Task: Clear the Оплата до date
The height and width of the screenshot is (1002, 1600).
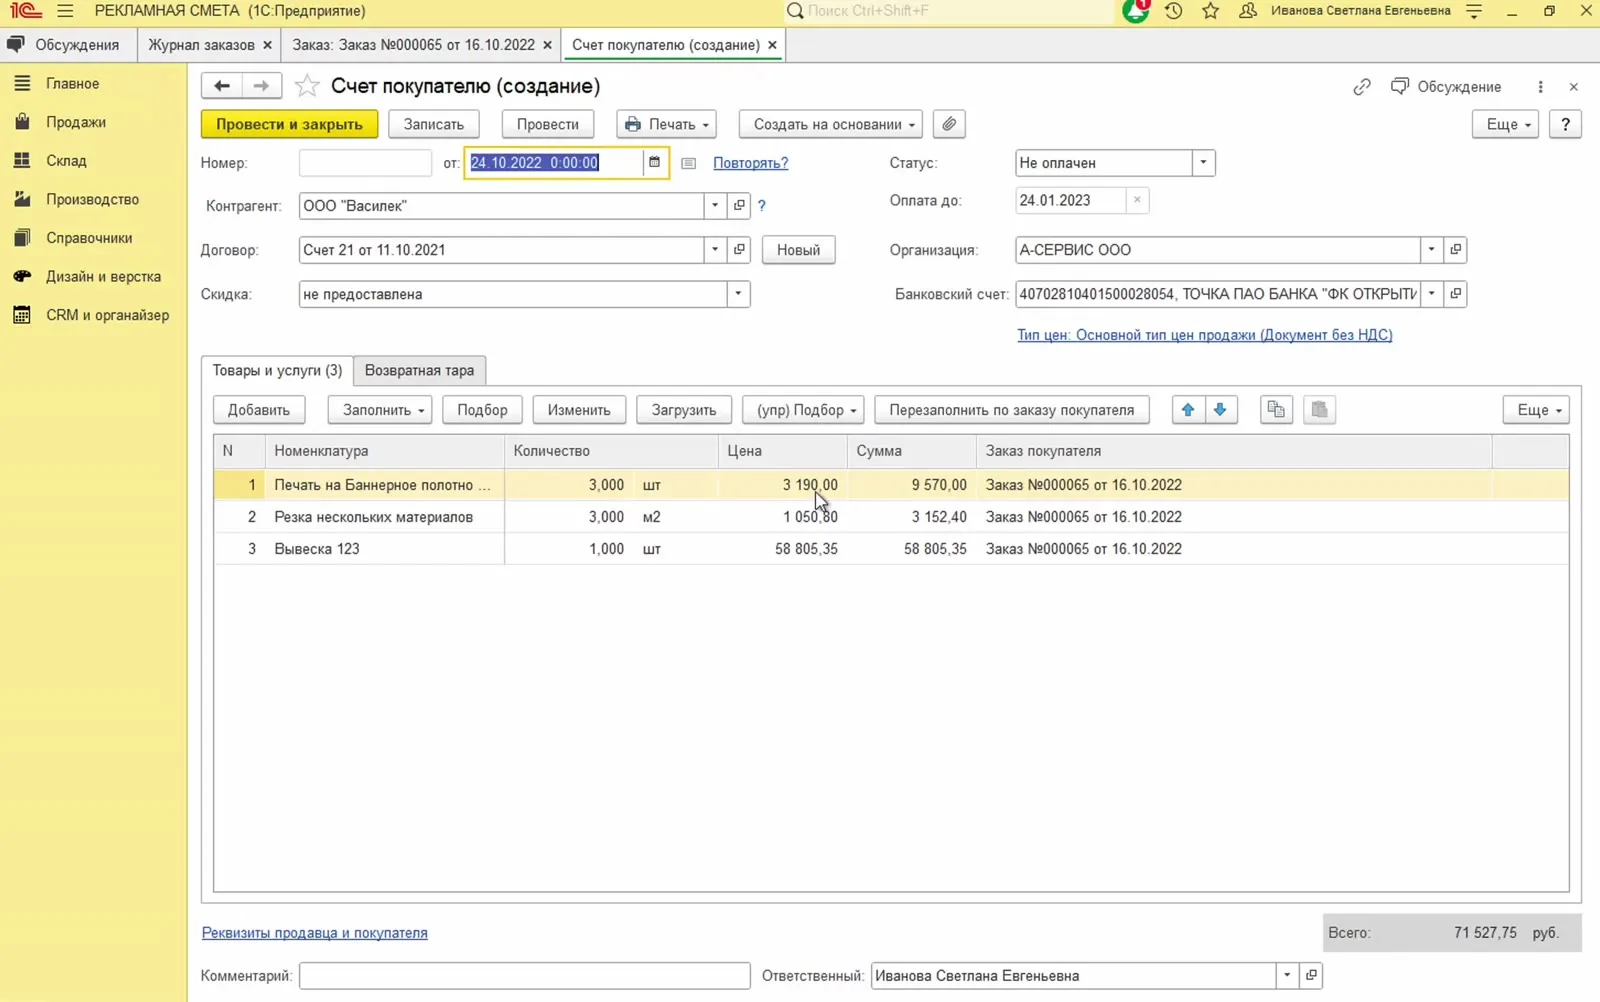Action: (1137, 200)
